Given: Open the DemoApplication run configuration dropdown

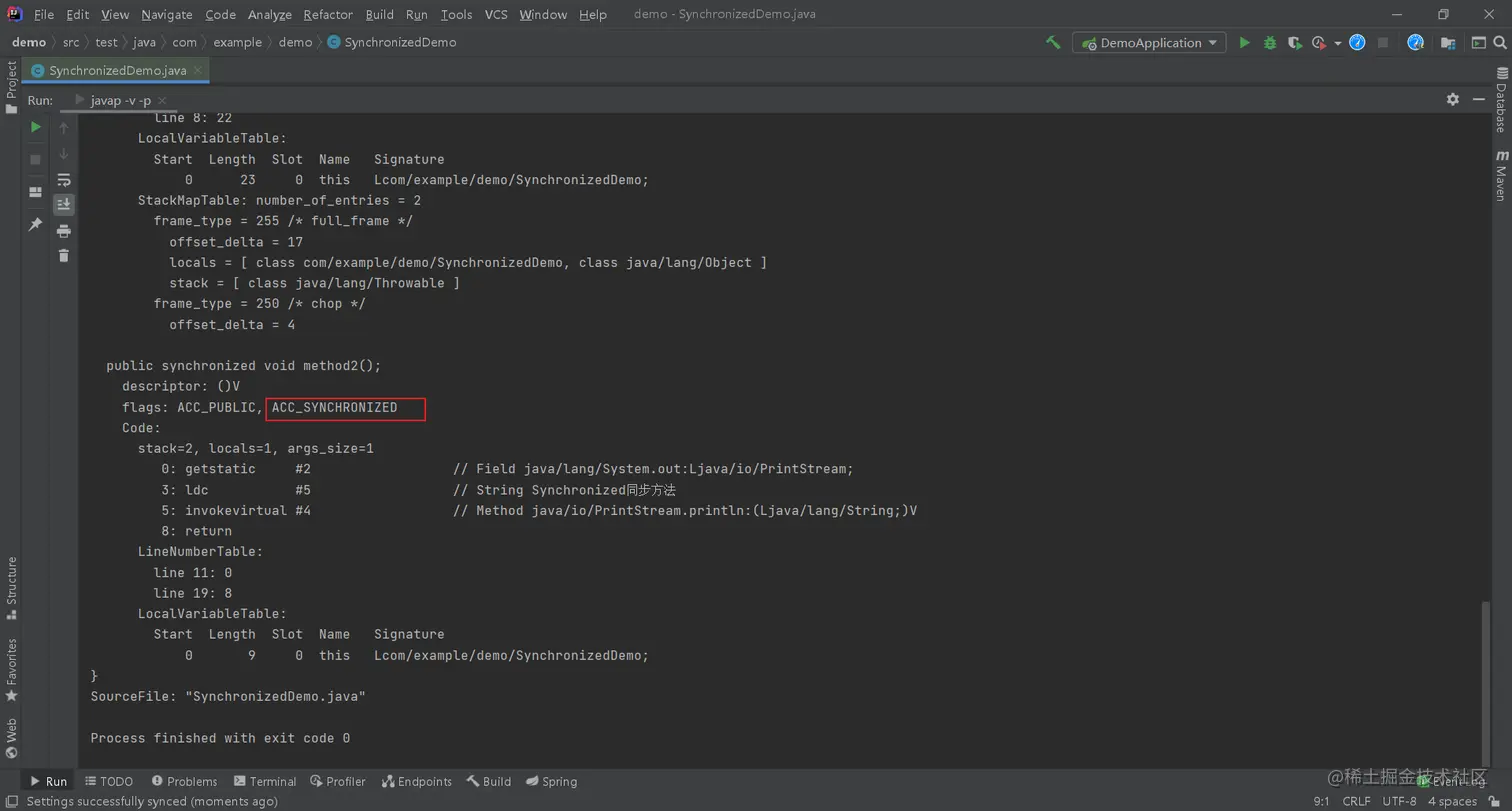Looking at the screenshot, I should point(1149,43).
